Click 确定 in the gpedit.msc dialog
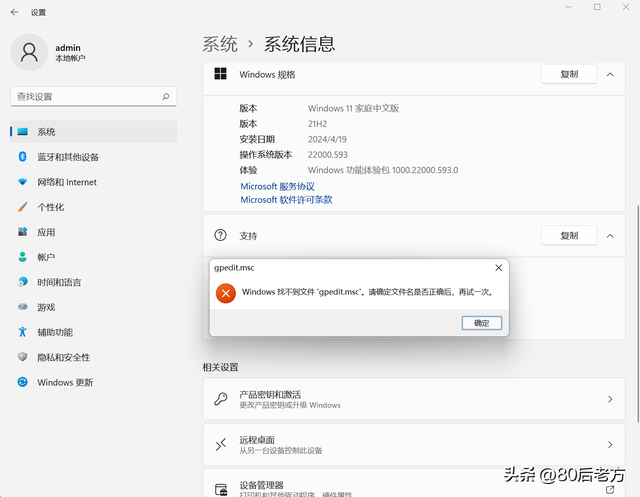Image resolution: width=640 pixels, height=497 pixels. tap(482, 323)
